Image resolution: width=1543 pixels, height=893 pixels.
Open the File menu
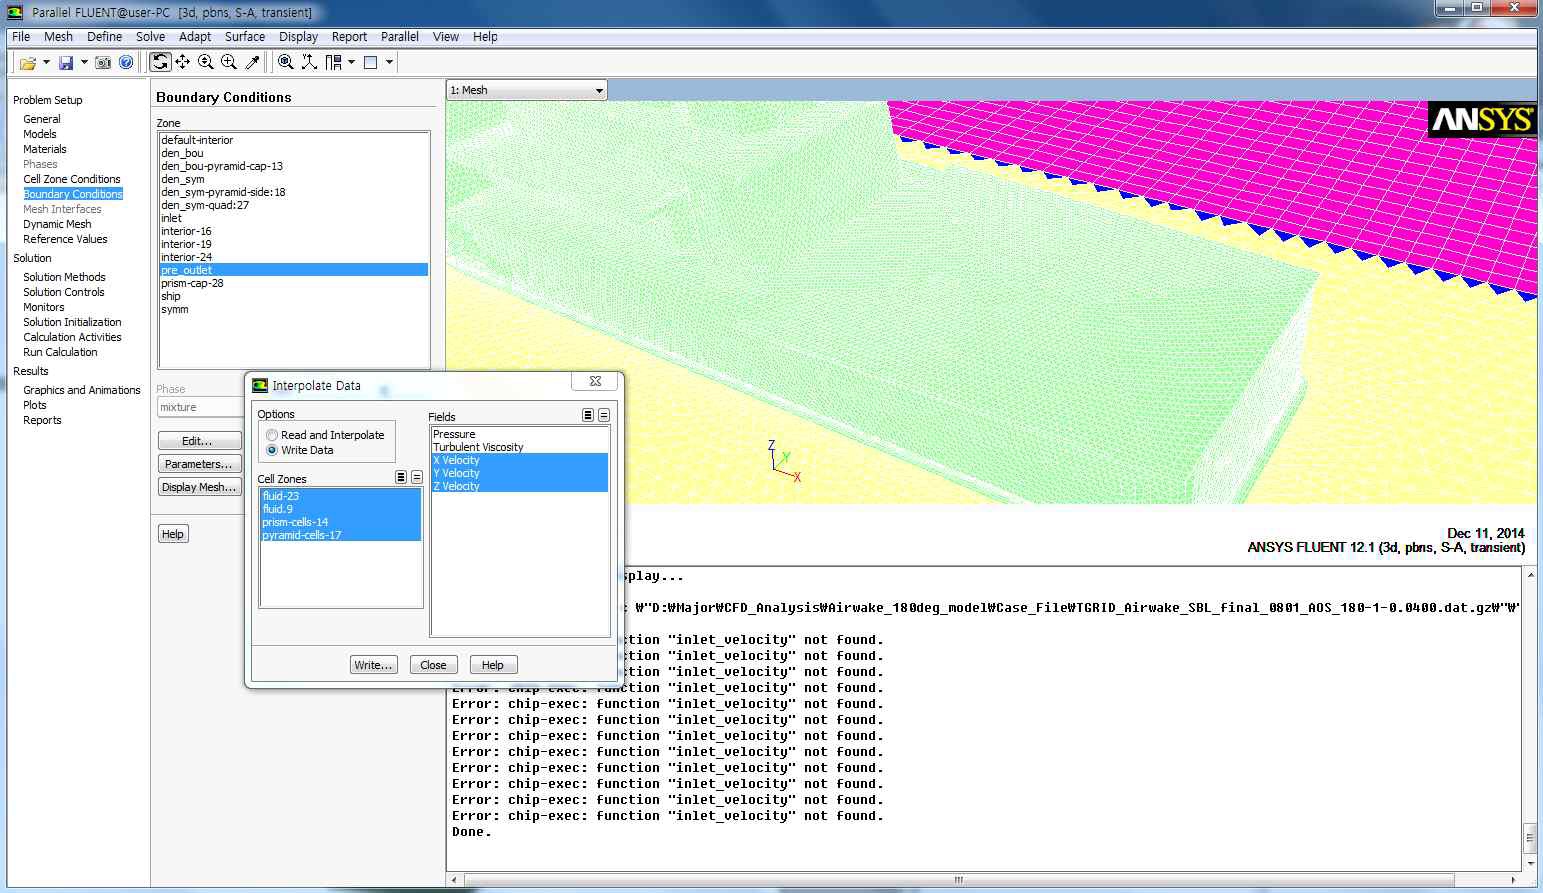click(21, 36)
